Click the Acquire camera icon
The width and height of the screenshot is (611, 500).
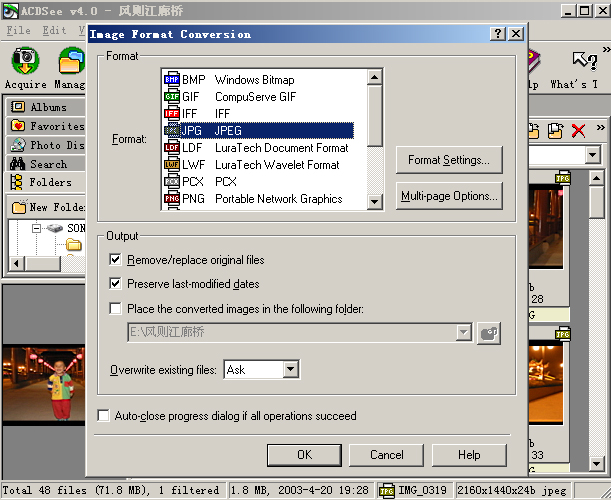click(25, 60)
